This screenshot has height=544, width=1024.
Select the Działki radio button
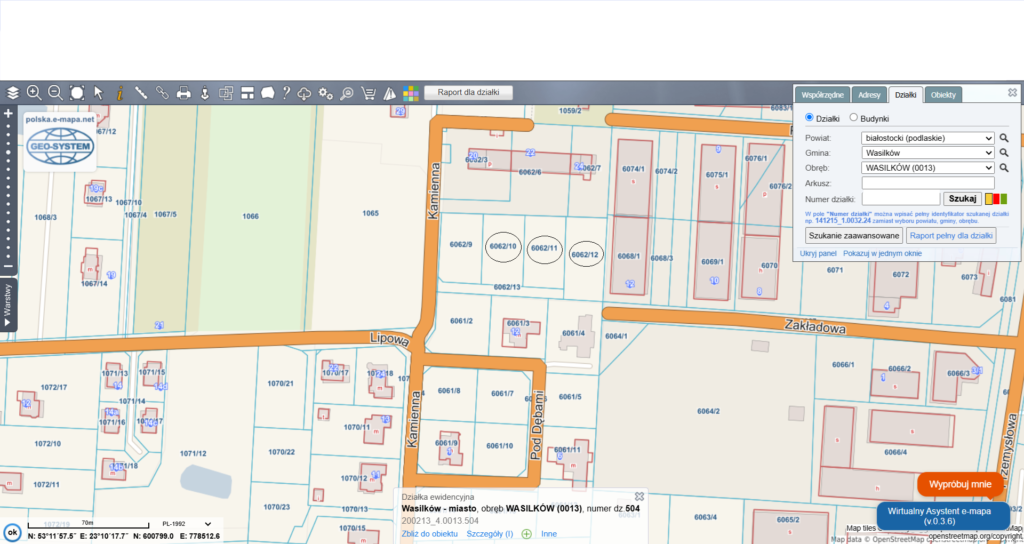(810, 118)
